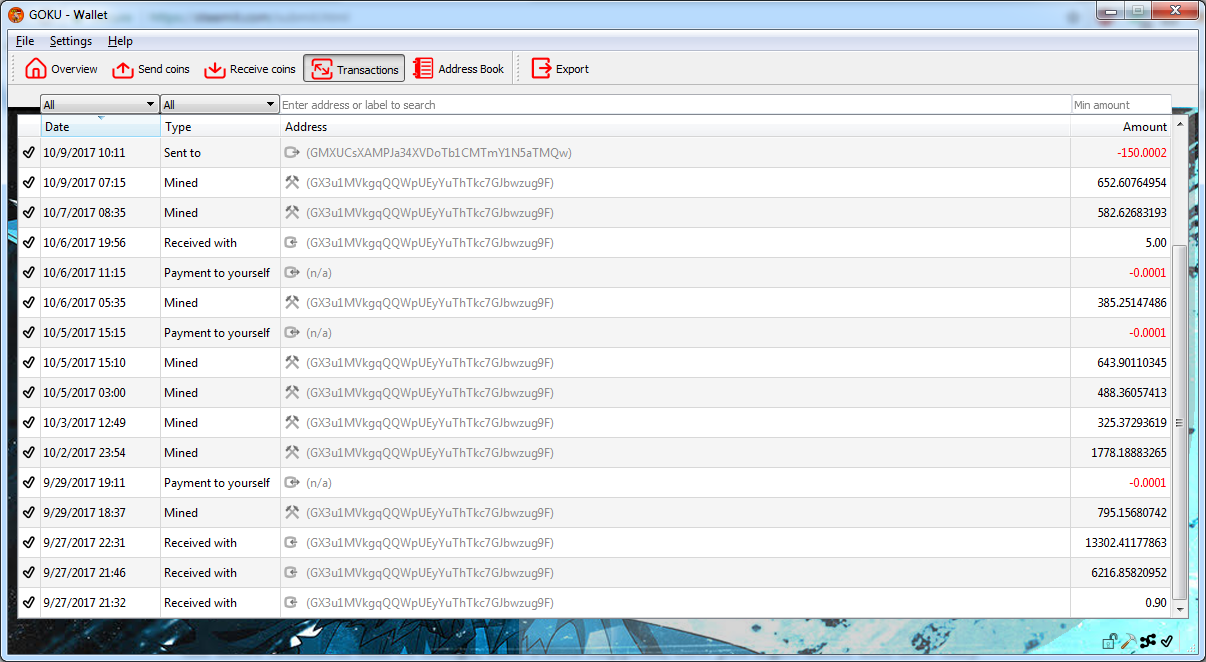Click the receive icon on 9/27/2017 21:32 row

(x=292, y=603)
